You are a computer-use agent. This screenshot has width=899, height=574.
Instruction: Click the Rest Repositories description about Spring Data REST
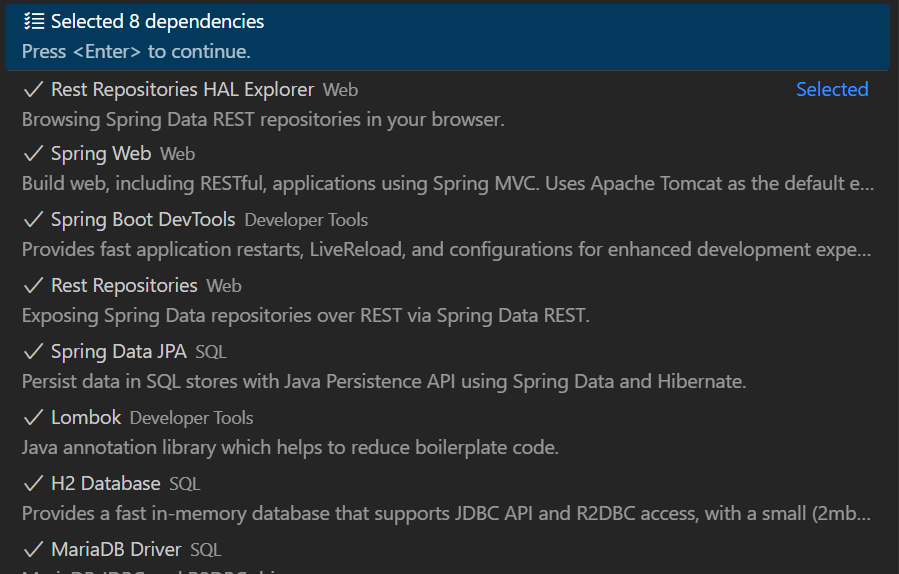point(306,316)
